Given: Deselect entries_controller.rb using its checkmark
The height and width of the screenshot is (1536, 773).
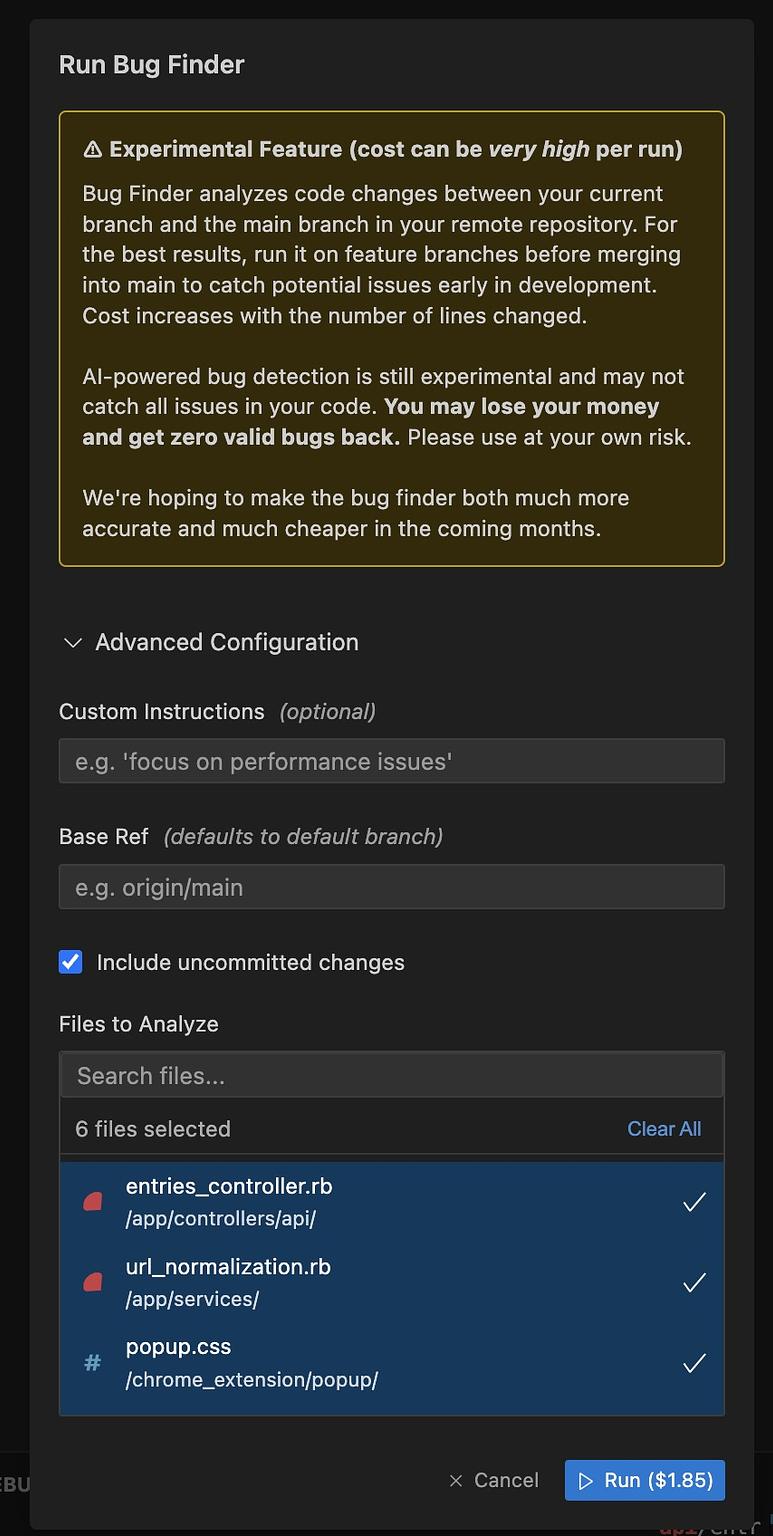Looking at the screenshot, I should click(x=694, y=1202).
